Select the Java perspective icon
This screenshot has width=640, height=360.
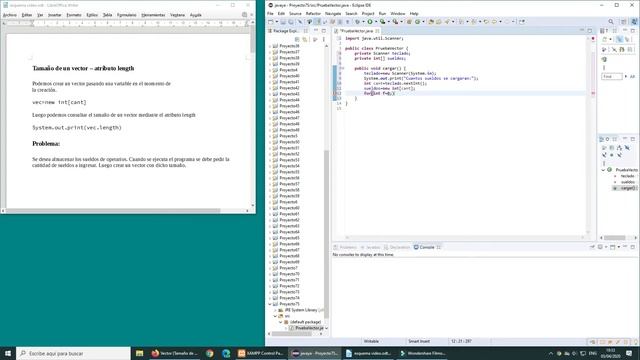coord(634,21)
